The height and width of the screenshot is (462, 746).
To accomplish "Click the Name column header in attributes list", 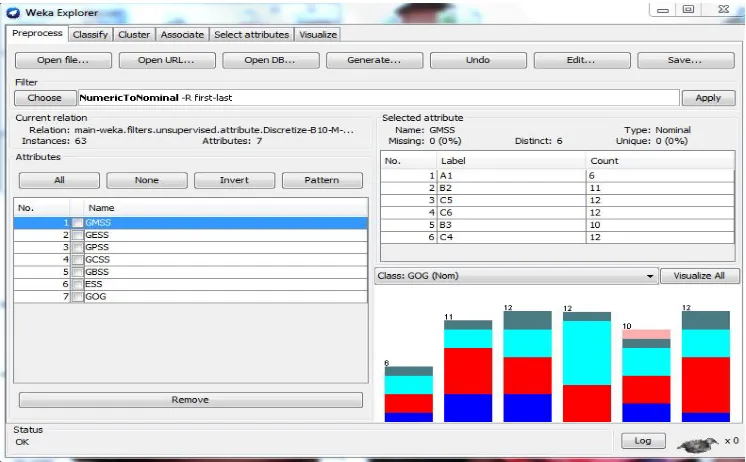I will [x=226, y=208].
